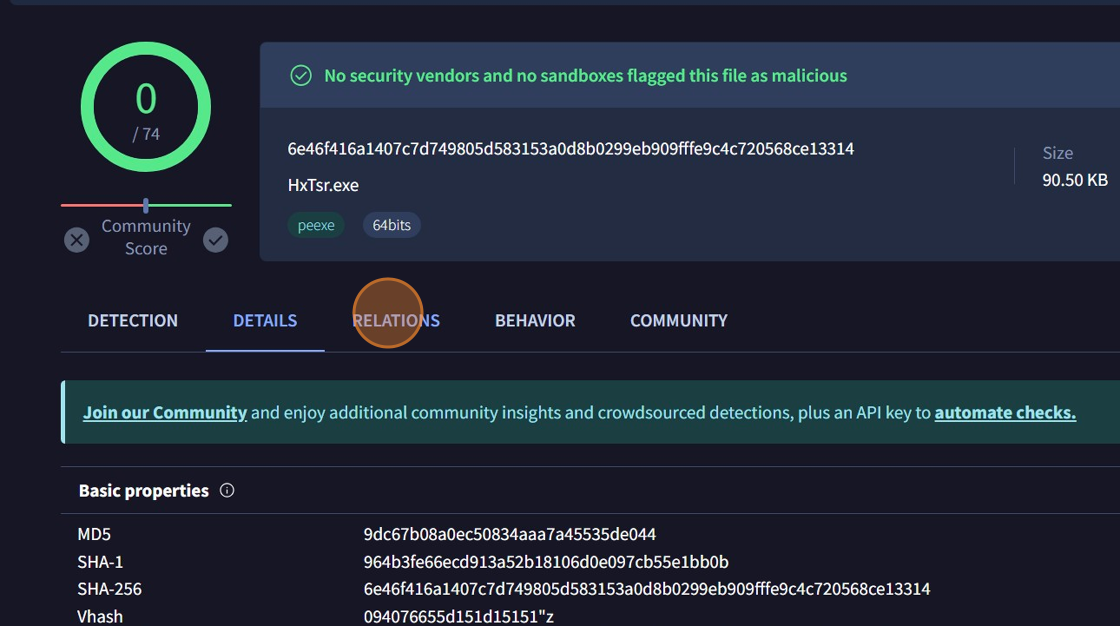1120x626 pixels.
Task: Click the HxTsr.exe file name
Action: tap(323, 185)
